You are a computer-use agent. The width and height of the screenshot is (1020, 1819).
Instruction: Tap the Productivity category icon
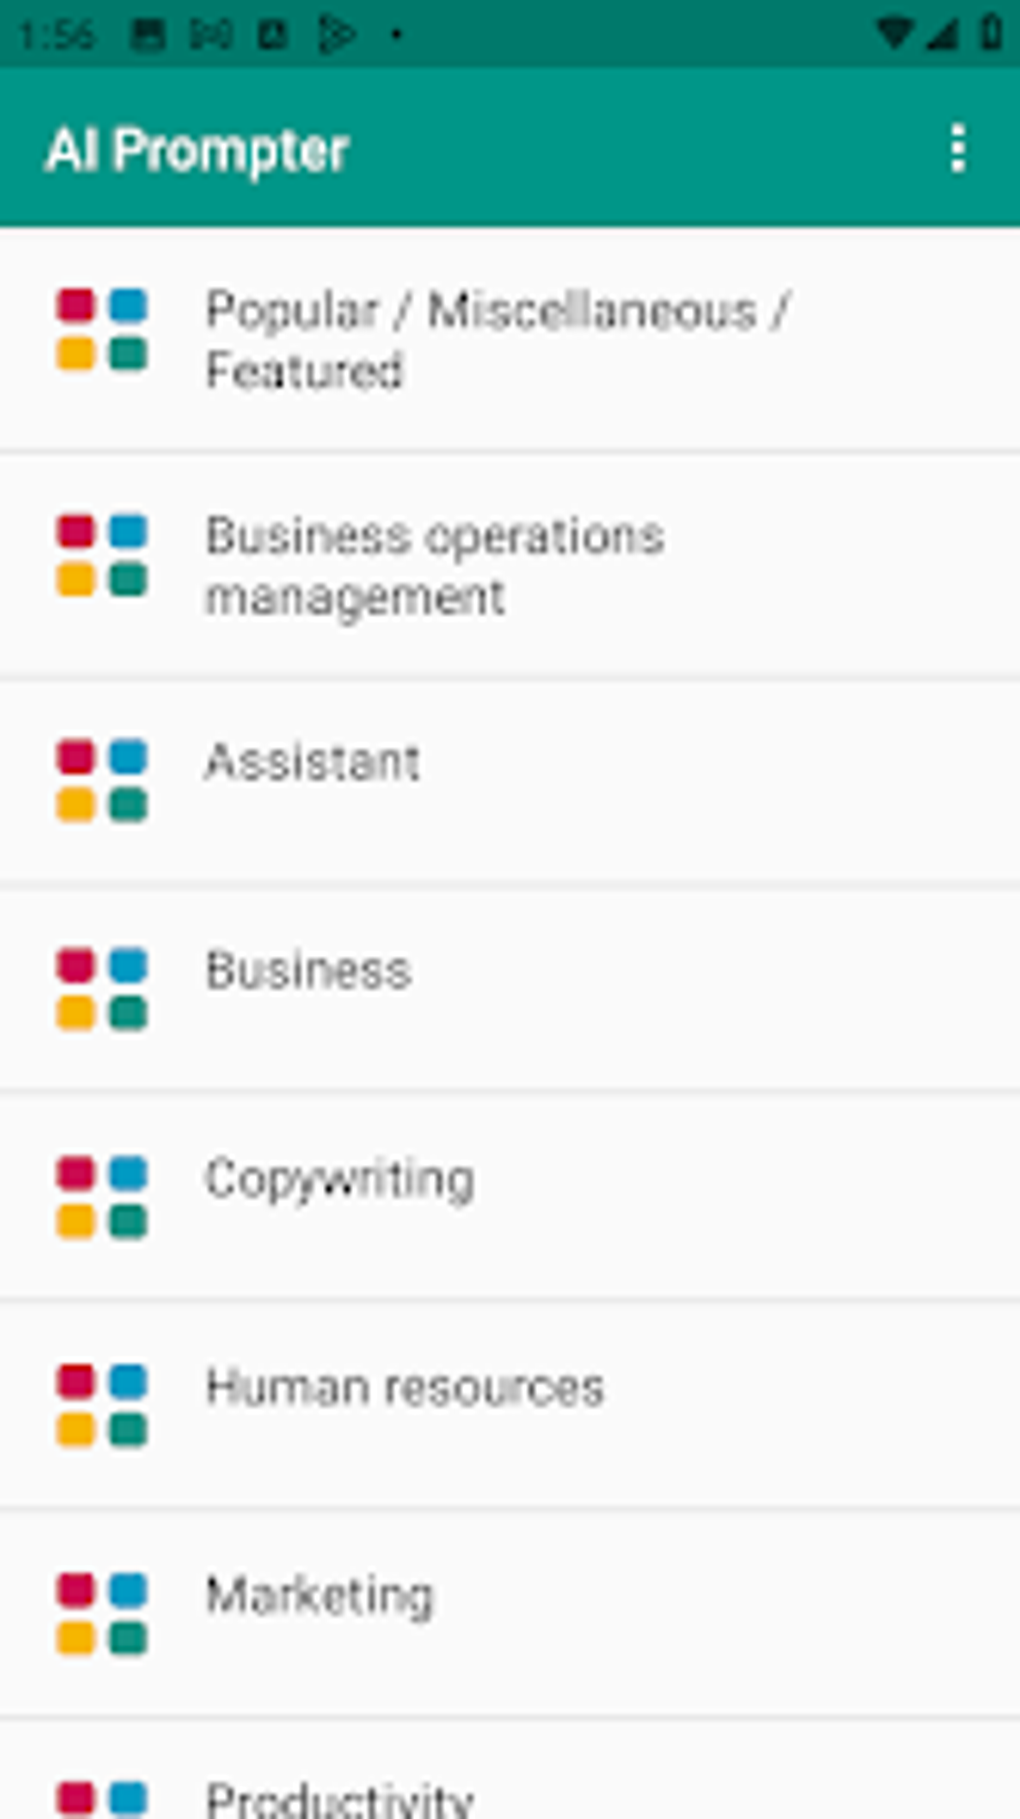point(102,1799)
